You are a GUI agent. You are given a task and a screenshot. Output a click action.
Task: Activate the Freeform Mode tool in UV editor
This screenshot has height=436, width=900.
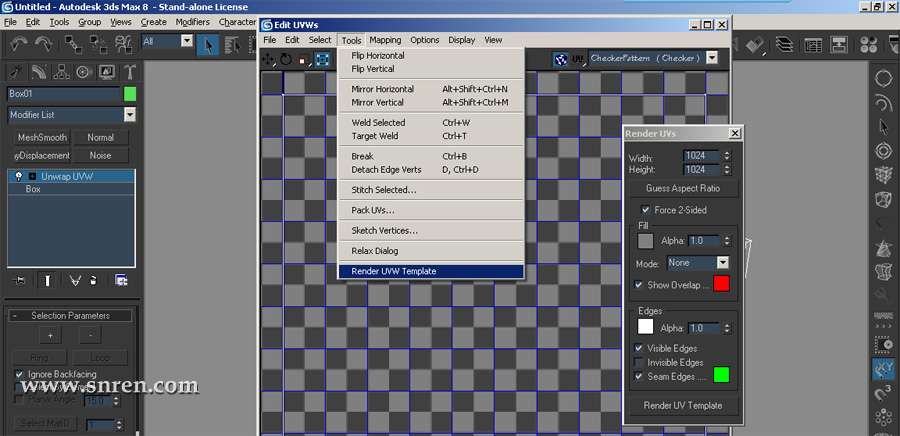tap(324, 59)
